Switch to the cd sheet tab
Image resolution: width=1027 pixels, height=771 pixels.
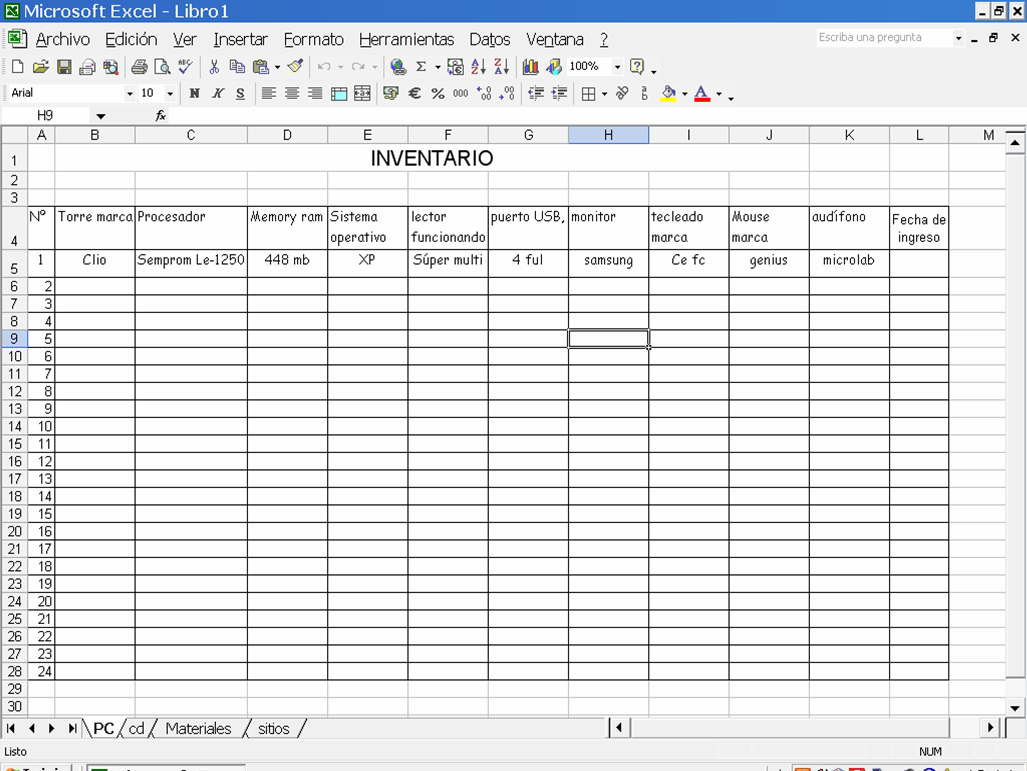[x=136, y=728]
